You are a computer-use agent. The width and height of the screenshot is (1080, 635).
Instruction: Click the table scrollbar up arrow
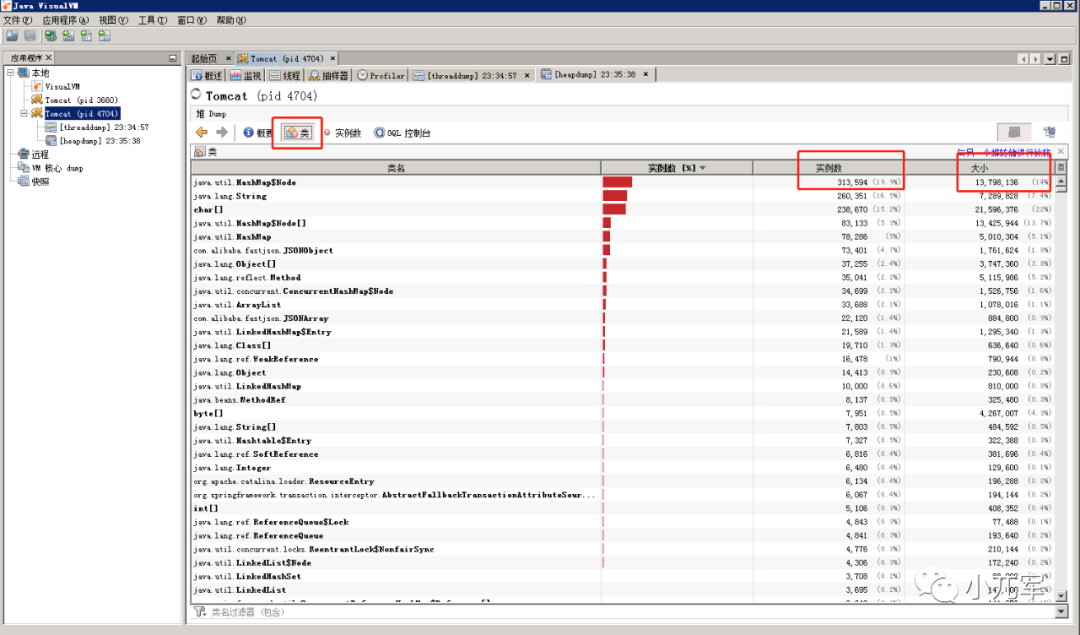[x=1061, y=182]
